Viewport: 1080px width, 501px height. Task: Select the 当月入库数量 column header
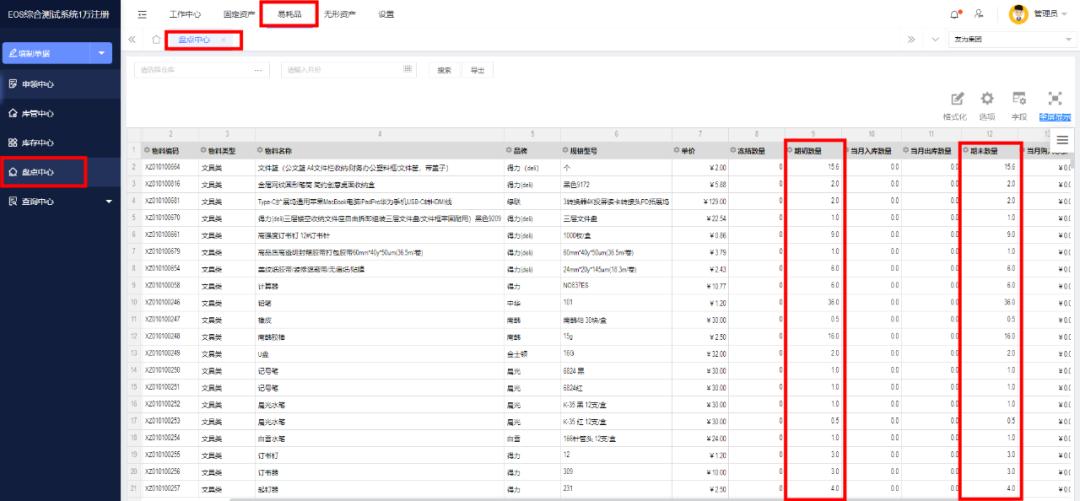871,150
